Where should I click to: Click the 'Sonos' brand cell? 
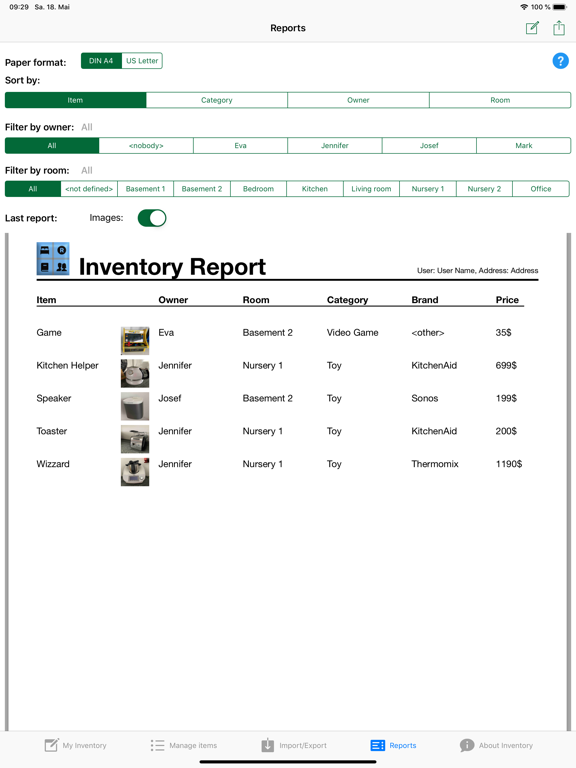click(x=425, y=398)
